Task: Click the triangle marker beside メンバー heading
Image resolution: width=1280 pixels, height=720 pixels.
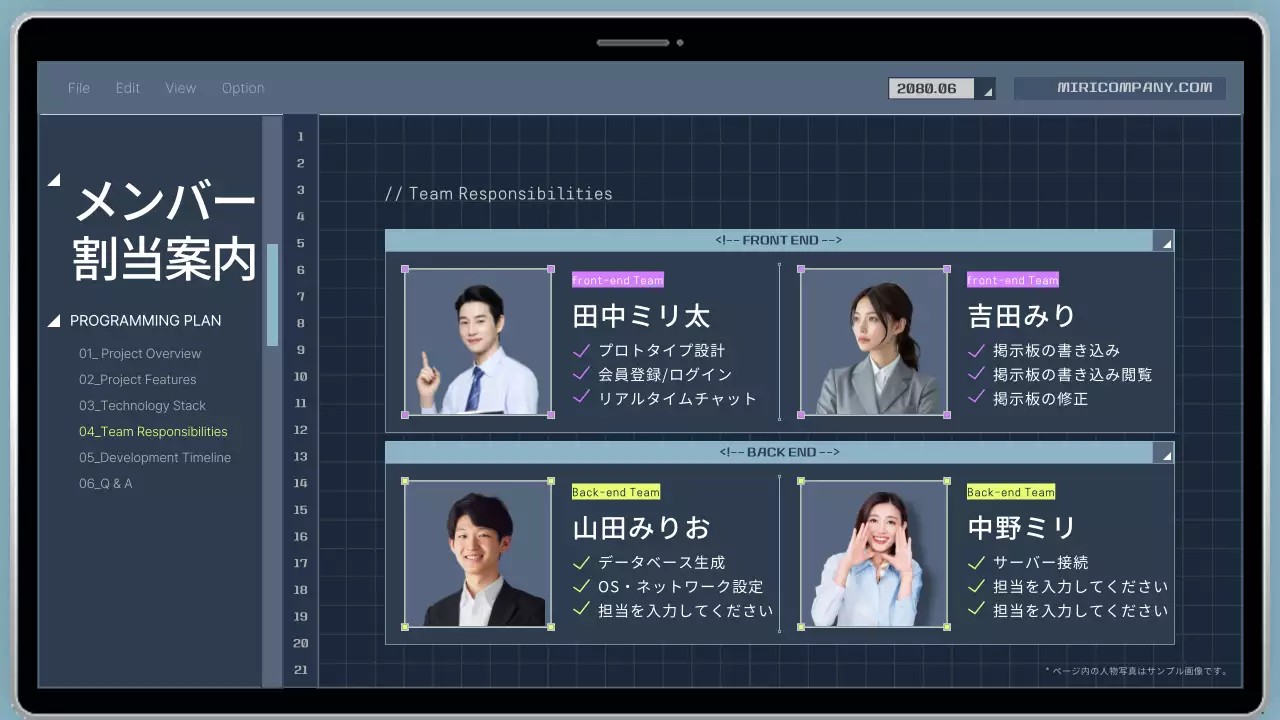Action: click(55, 180)
